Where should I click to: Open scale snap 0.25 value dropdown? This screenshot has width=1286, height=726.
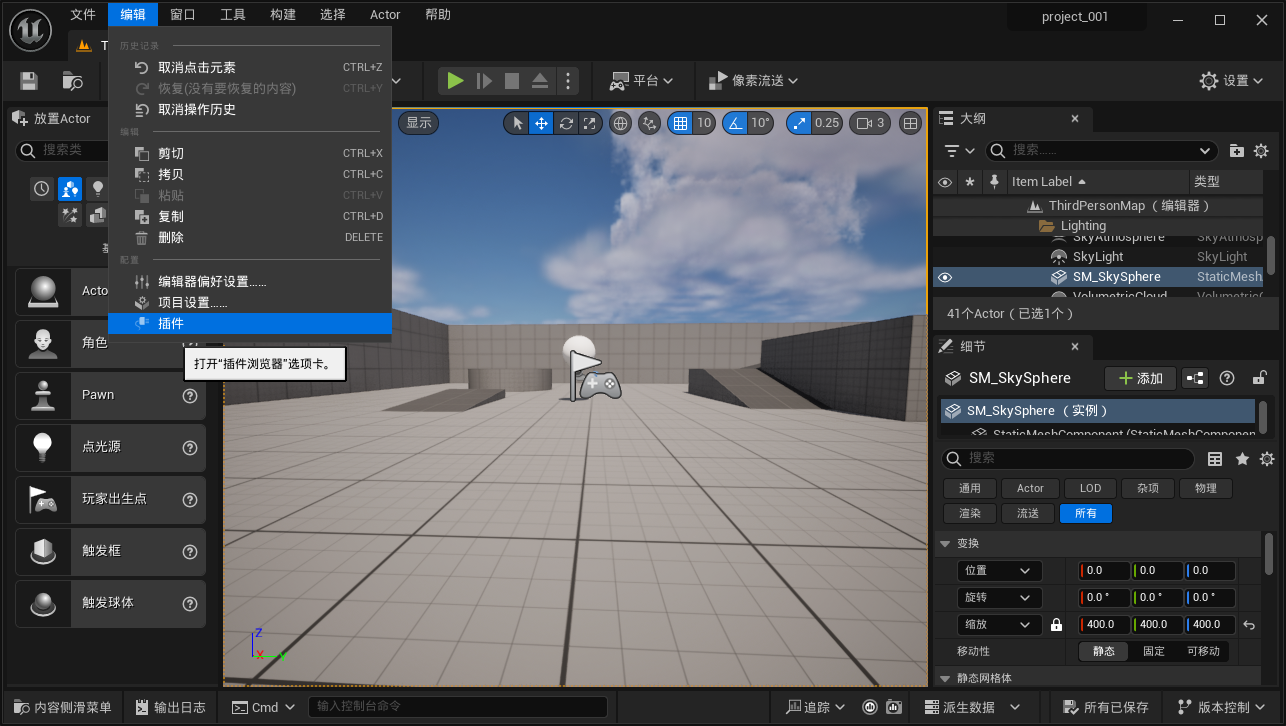point(827,123)
